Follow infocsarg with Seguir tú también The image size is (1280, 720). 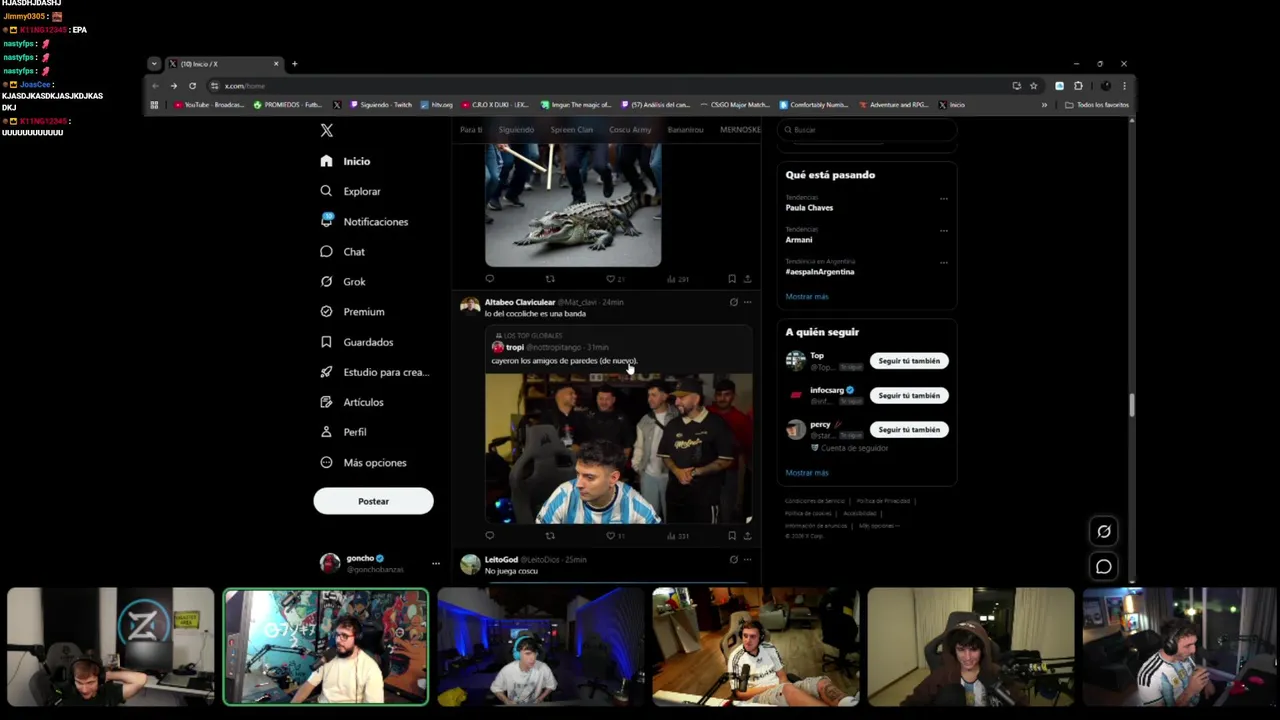[x=908, y=396]
